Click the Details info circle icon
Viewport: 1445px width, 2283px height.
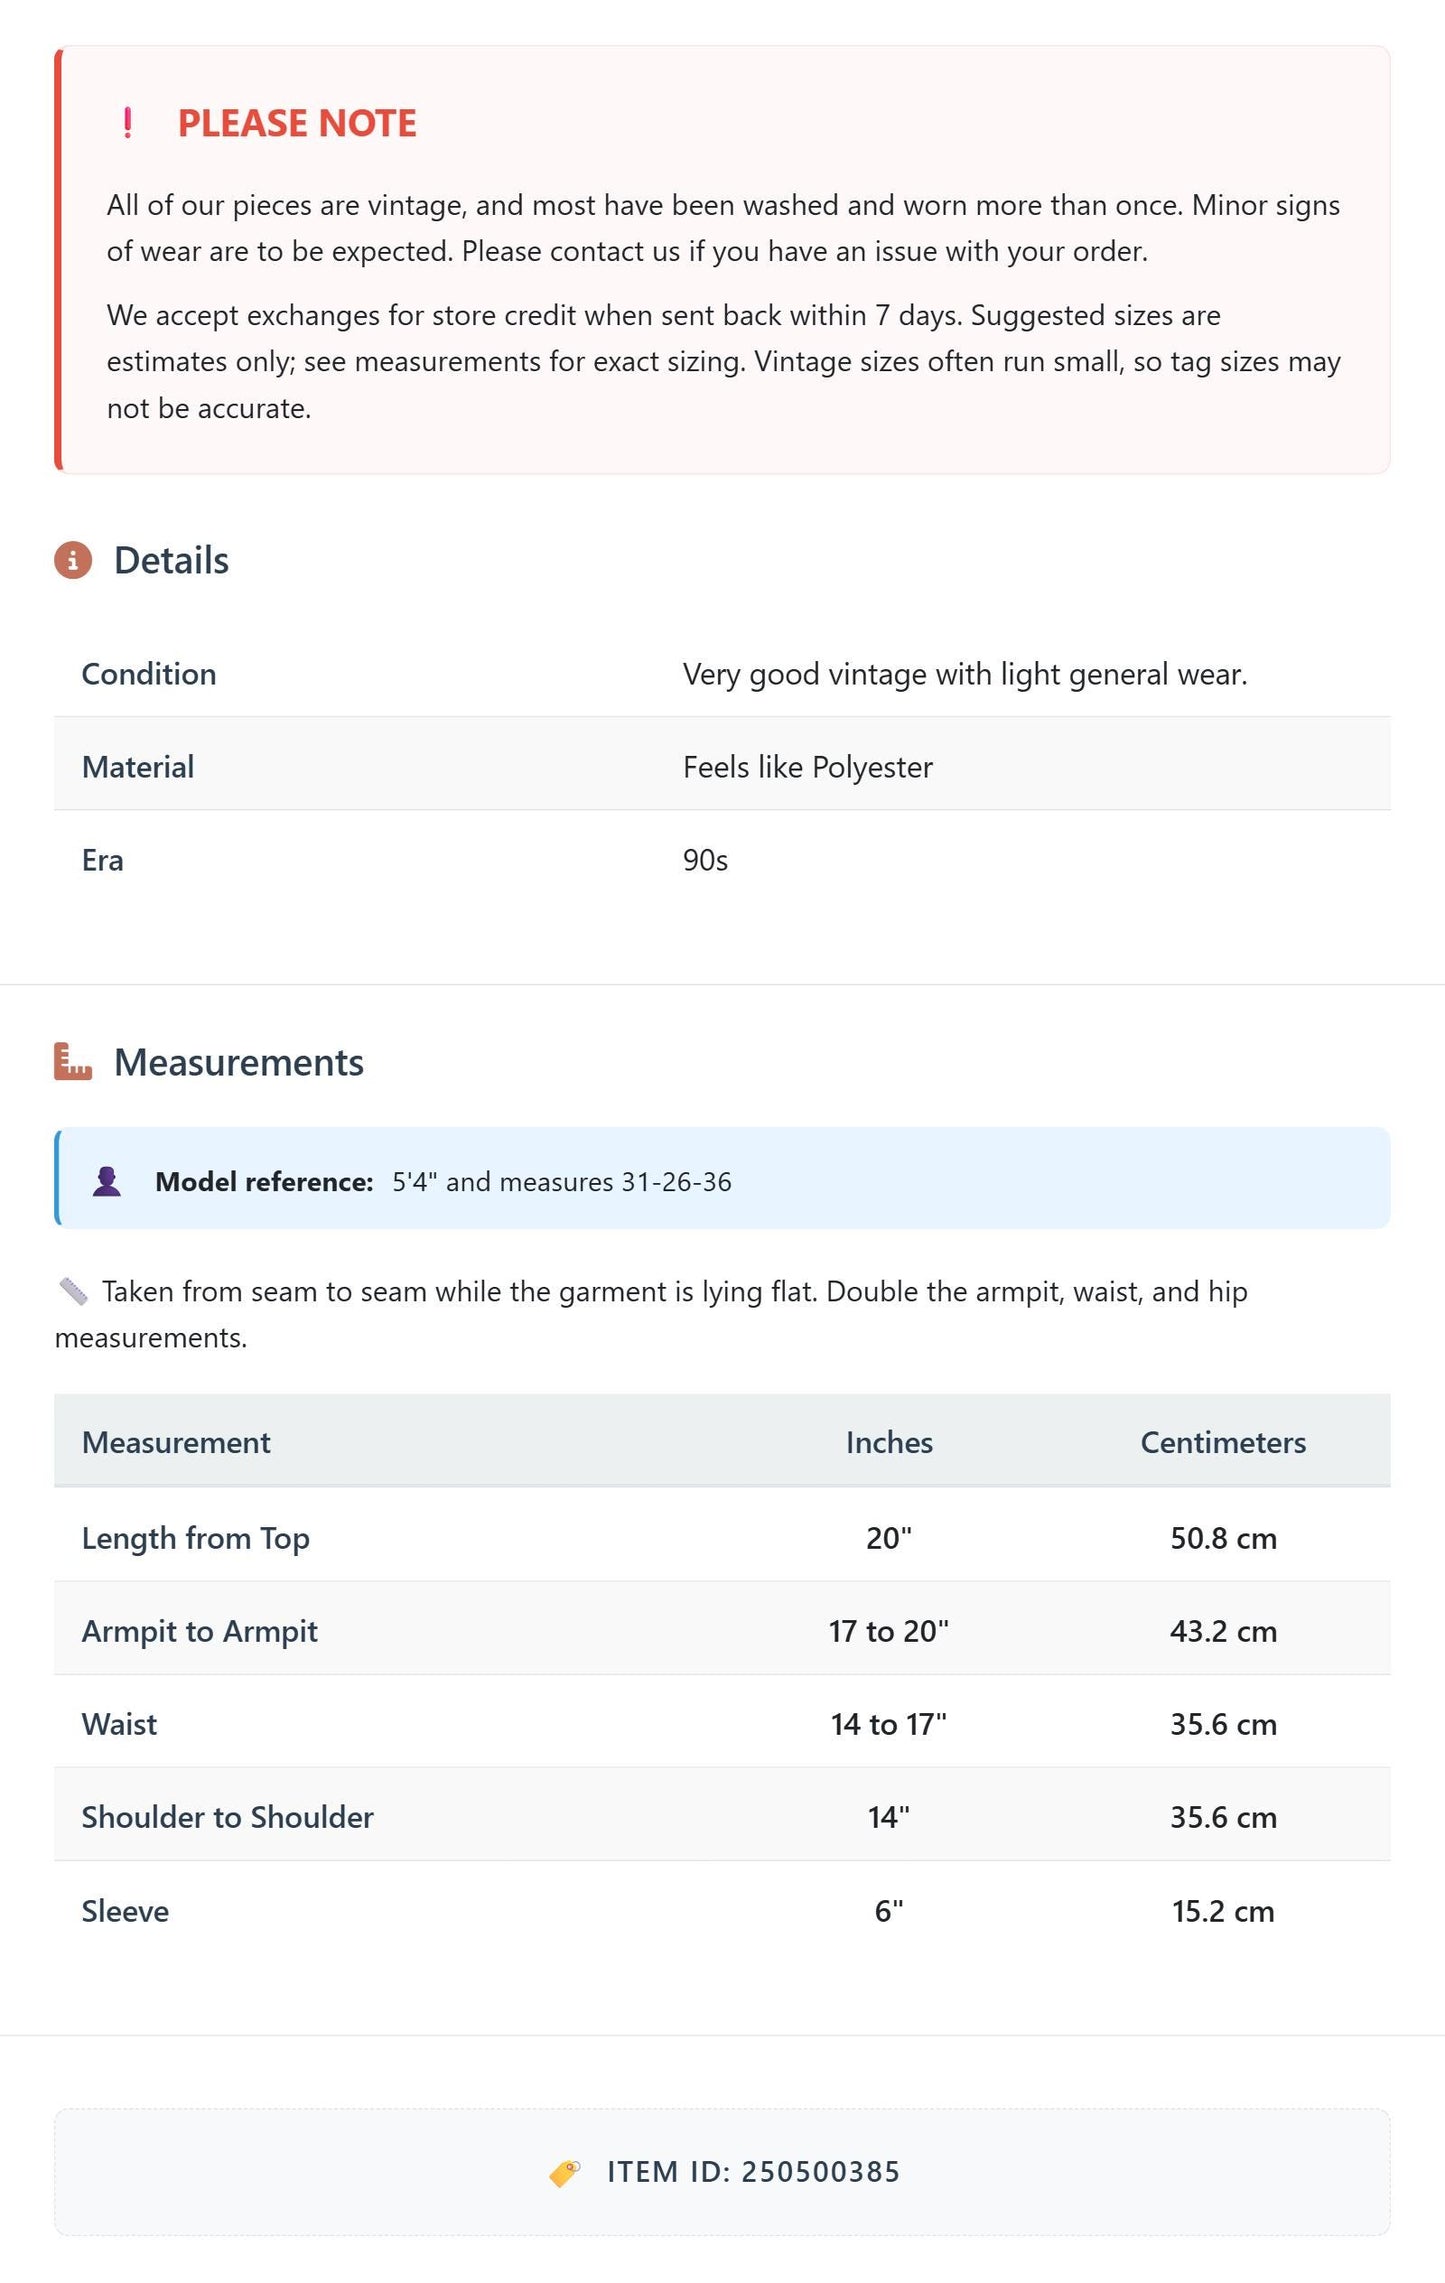[73, 560]
